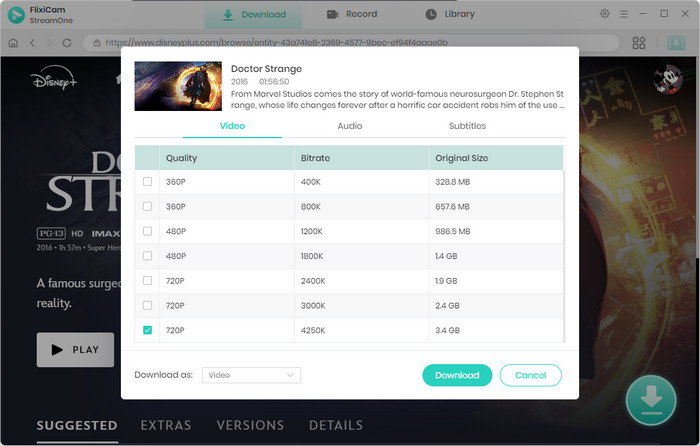Check the 720P 3000K quality row
The width and height of the screenshot is (700, 446).
(x=147, y=305)
